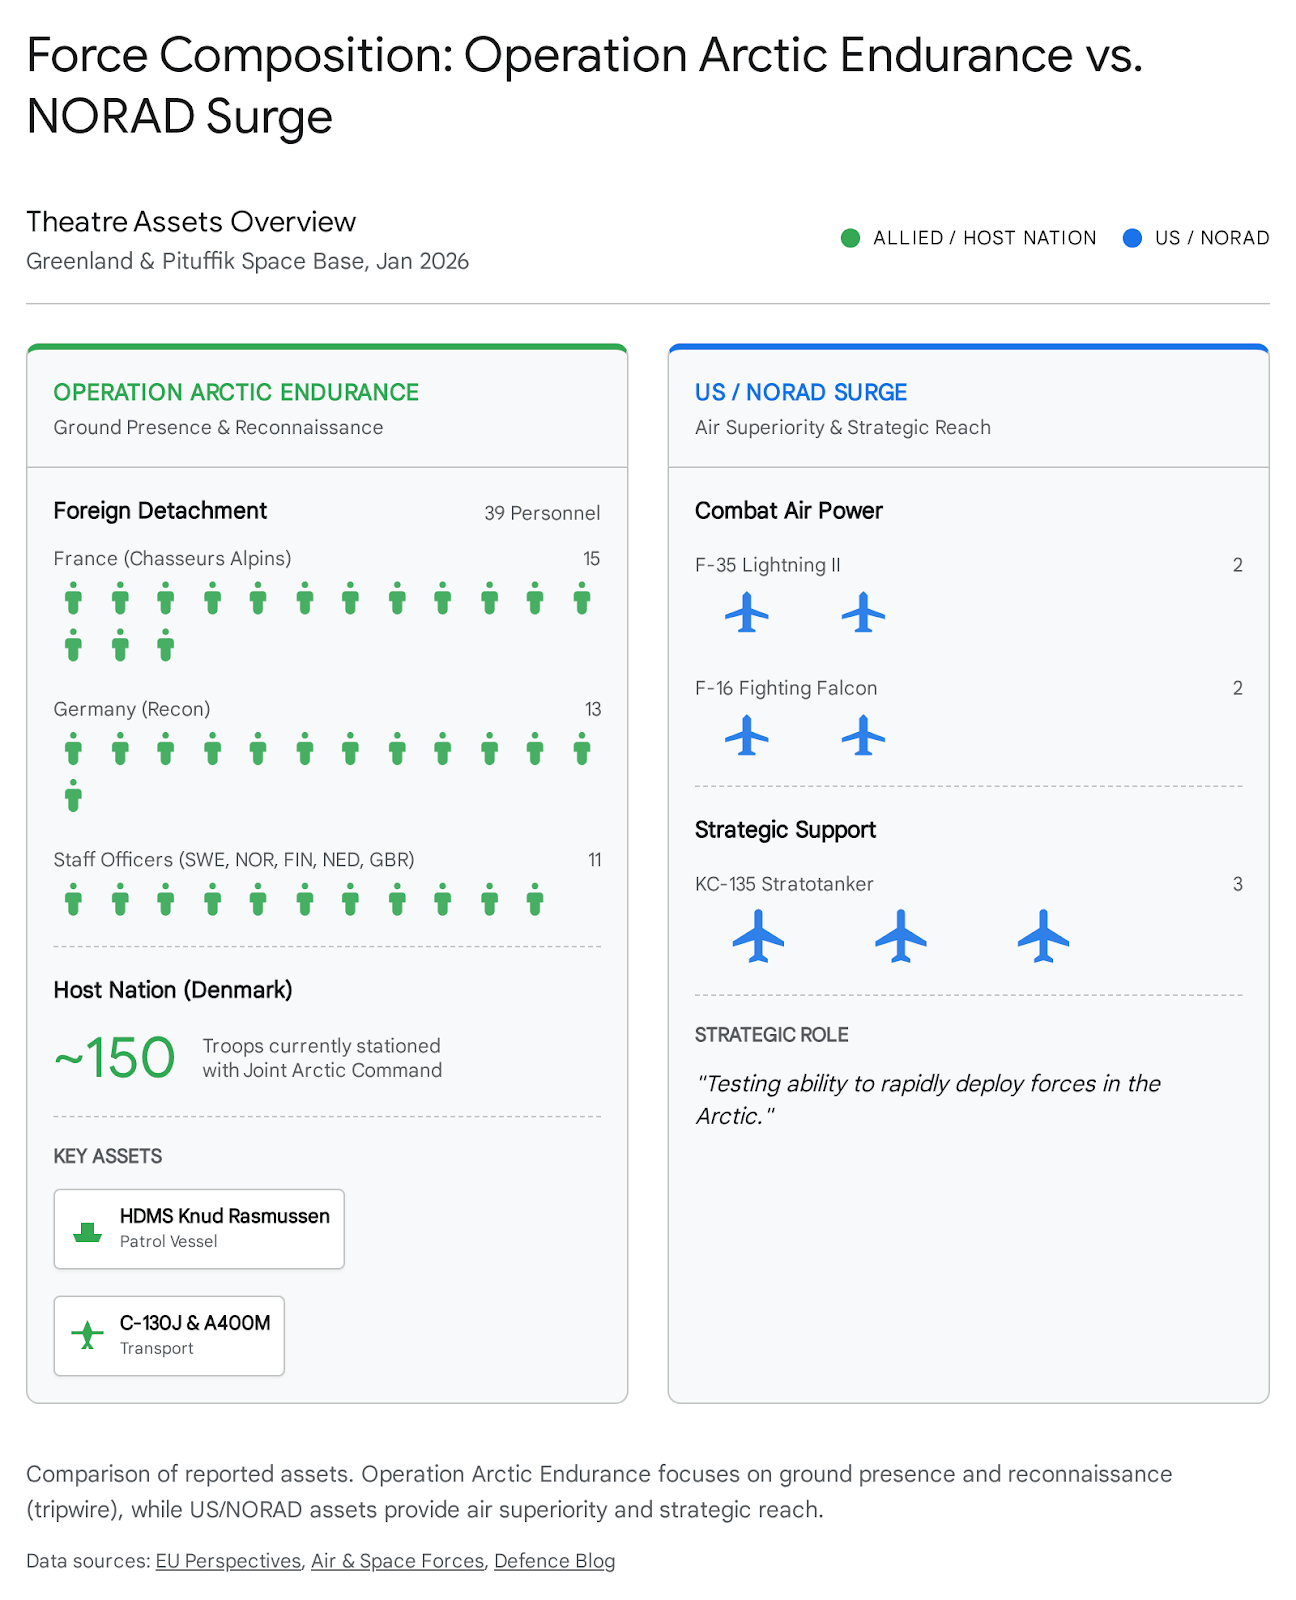Click the last KC-135 Stratotanker plane icon
Image resolution: width=1296 pixels, height=1600 pixels.
[1043, 937]
